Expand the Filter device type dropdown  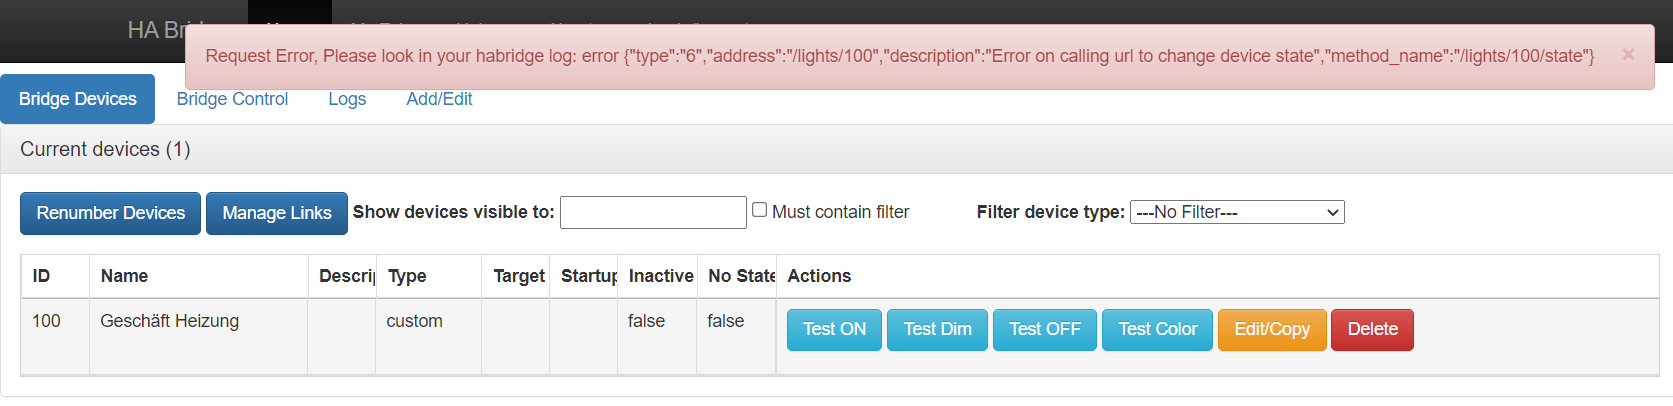coord(1237,212)
